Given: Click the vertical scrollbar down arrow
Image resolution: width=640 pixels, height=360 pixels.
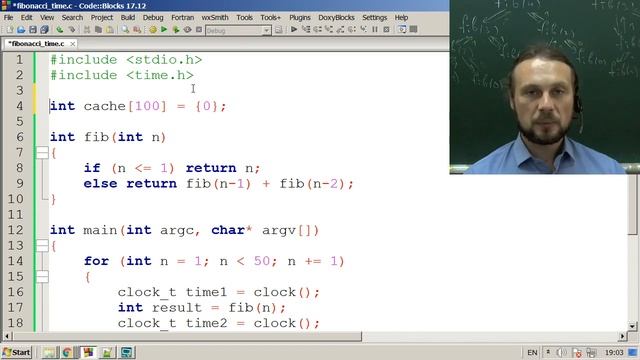Looking at the screenshot, I should click(632, 326).
